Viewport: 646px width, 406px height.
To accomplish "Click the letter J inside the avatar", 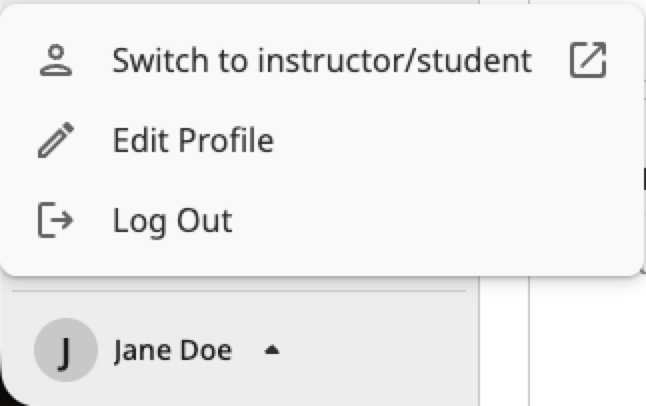I will coord(65,353).
